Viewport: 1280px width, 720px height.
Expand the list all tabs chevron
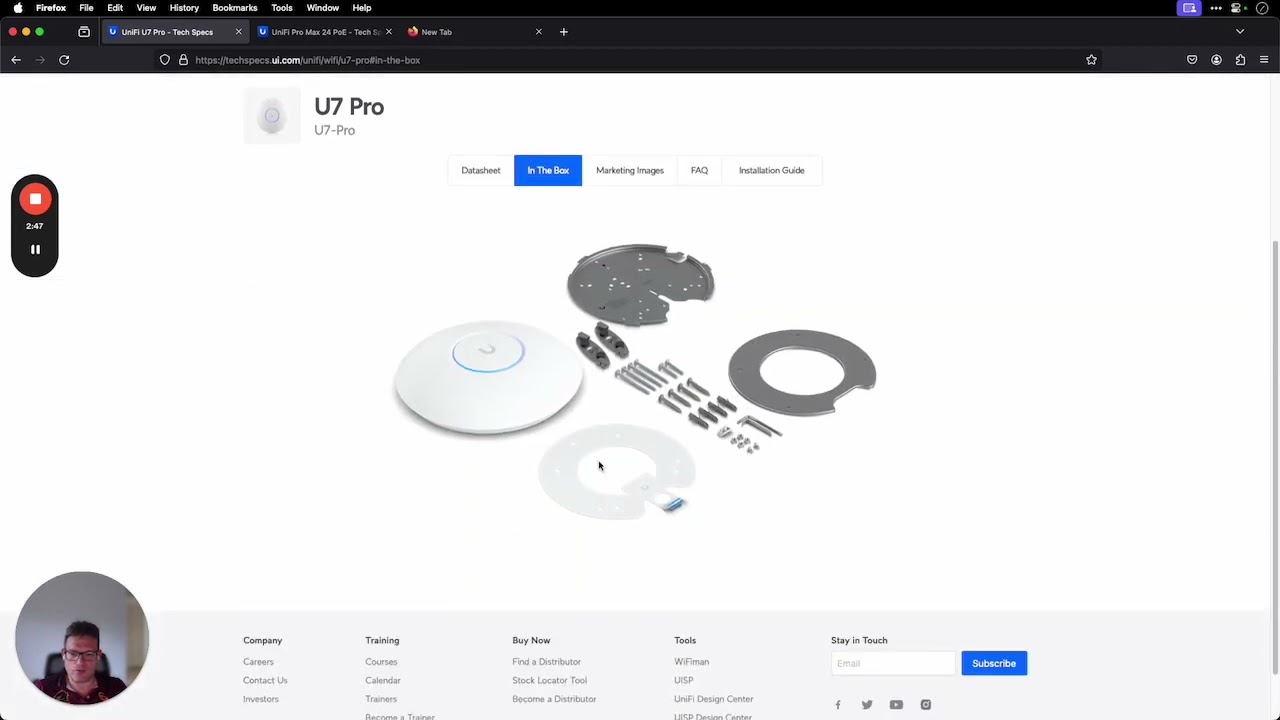pos(1240,32)
